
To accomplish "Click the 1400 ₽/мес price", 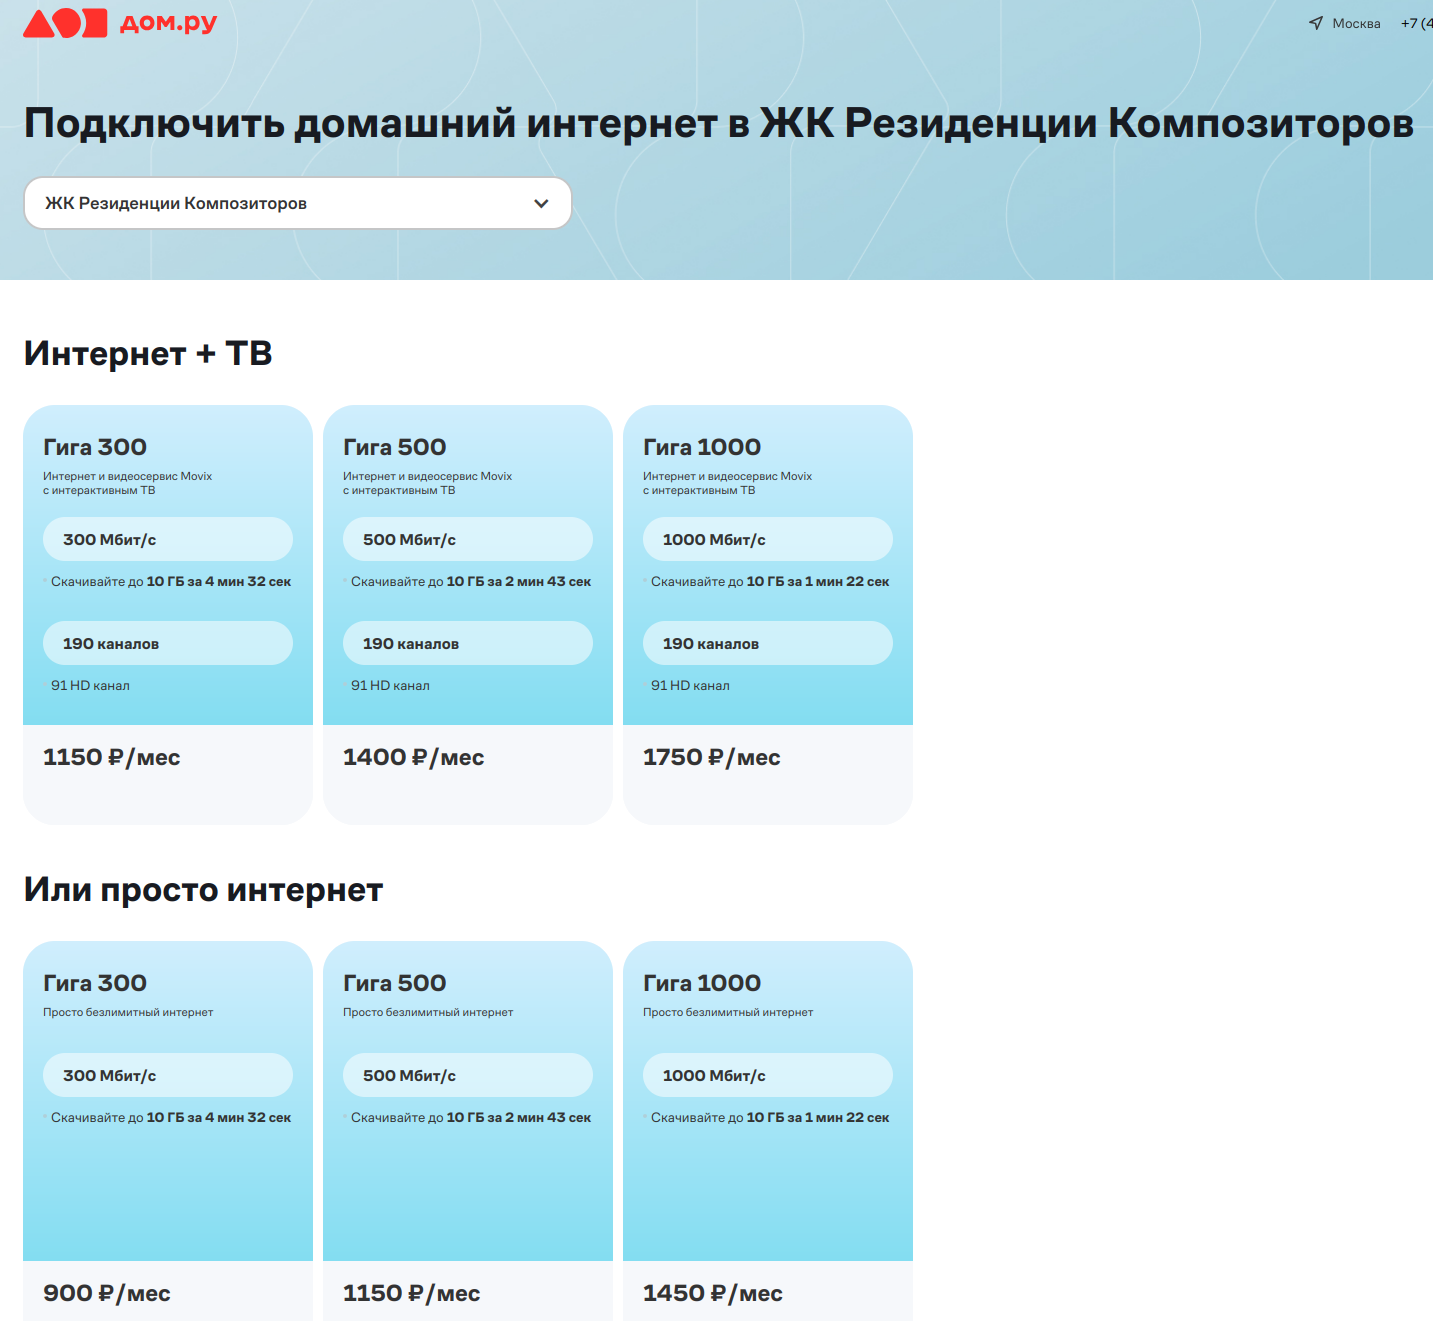I will pos(414,757).
